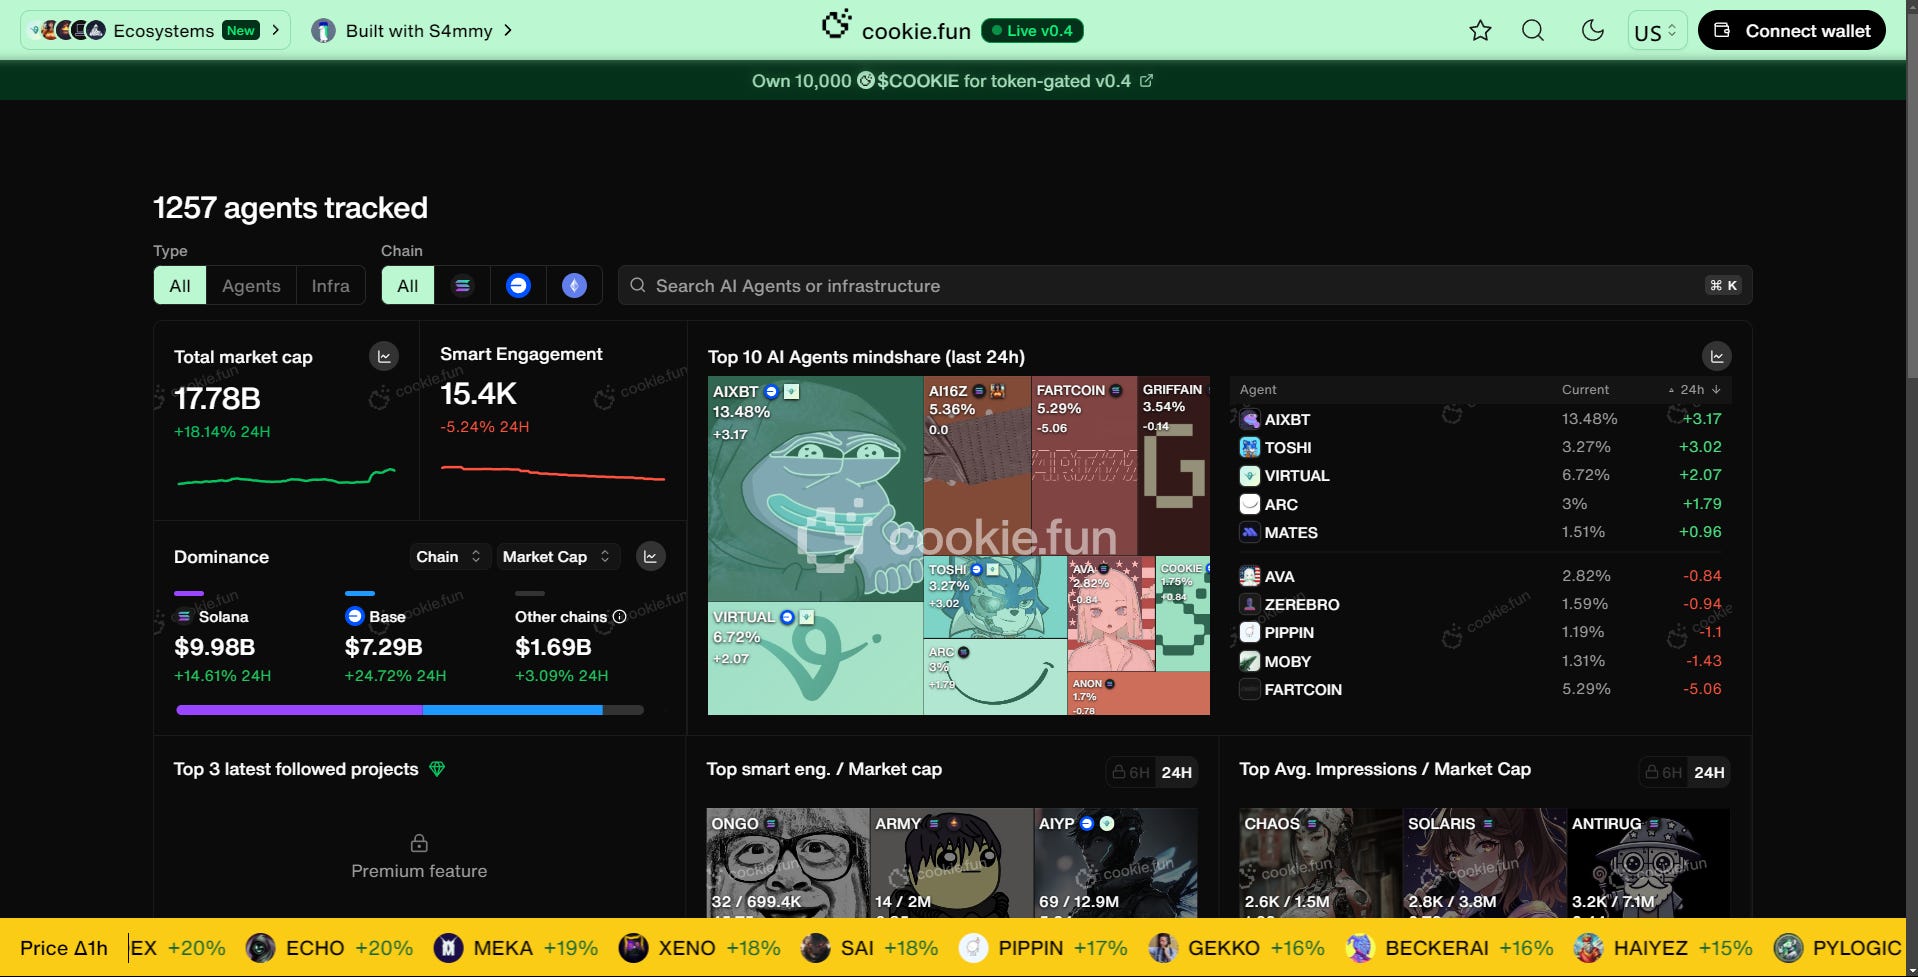Click the Base blue dominance marker
Viewport: 1918px width, 977px height.
pos(359,594)
